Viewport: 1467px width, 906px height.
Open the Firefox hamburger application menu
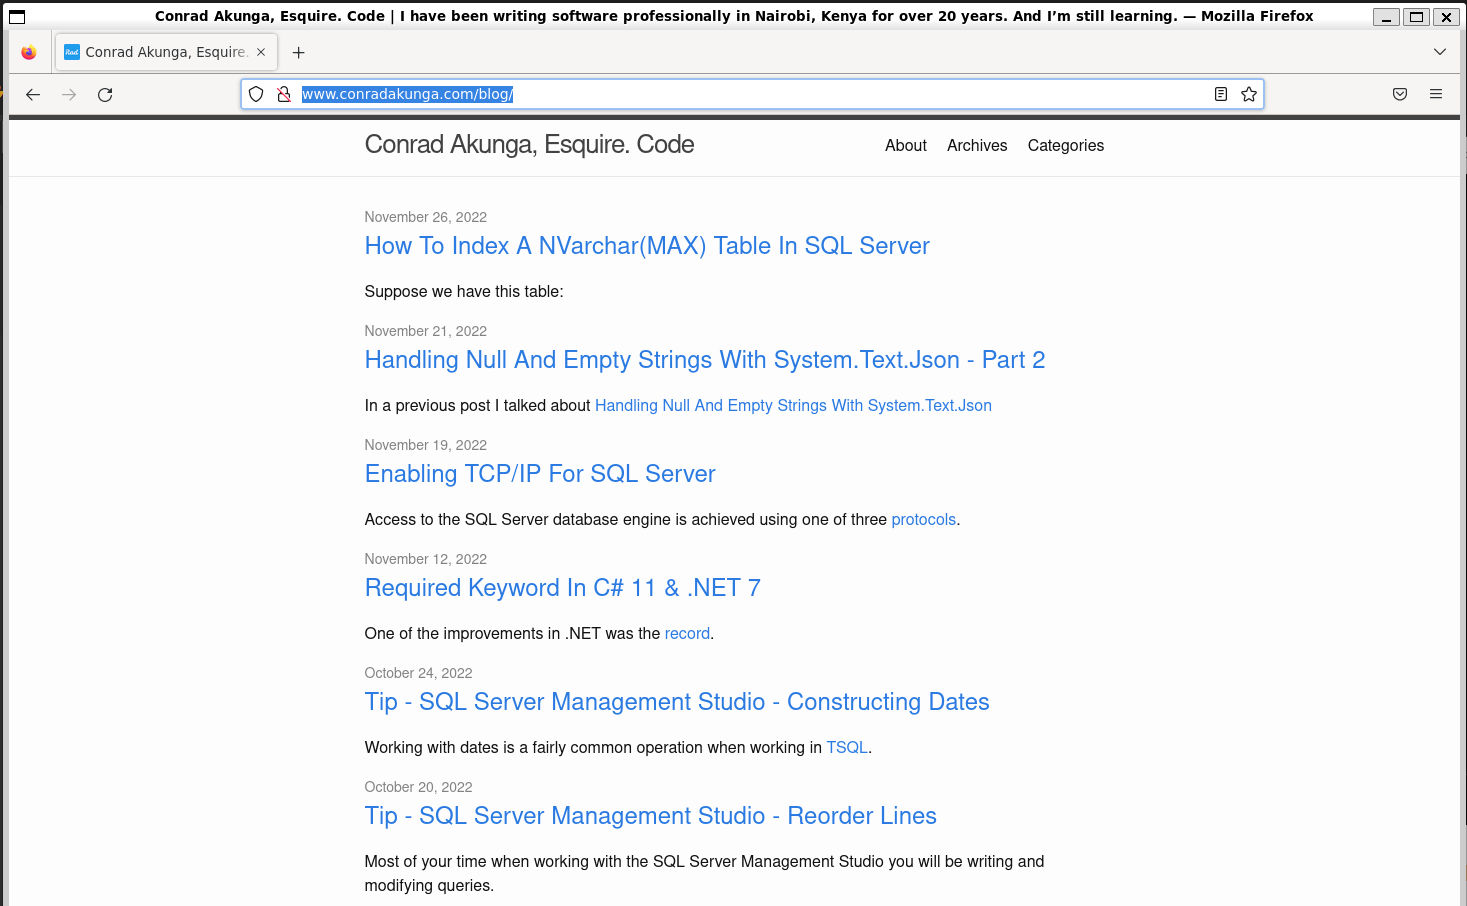pos(1436,94)
